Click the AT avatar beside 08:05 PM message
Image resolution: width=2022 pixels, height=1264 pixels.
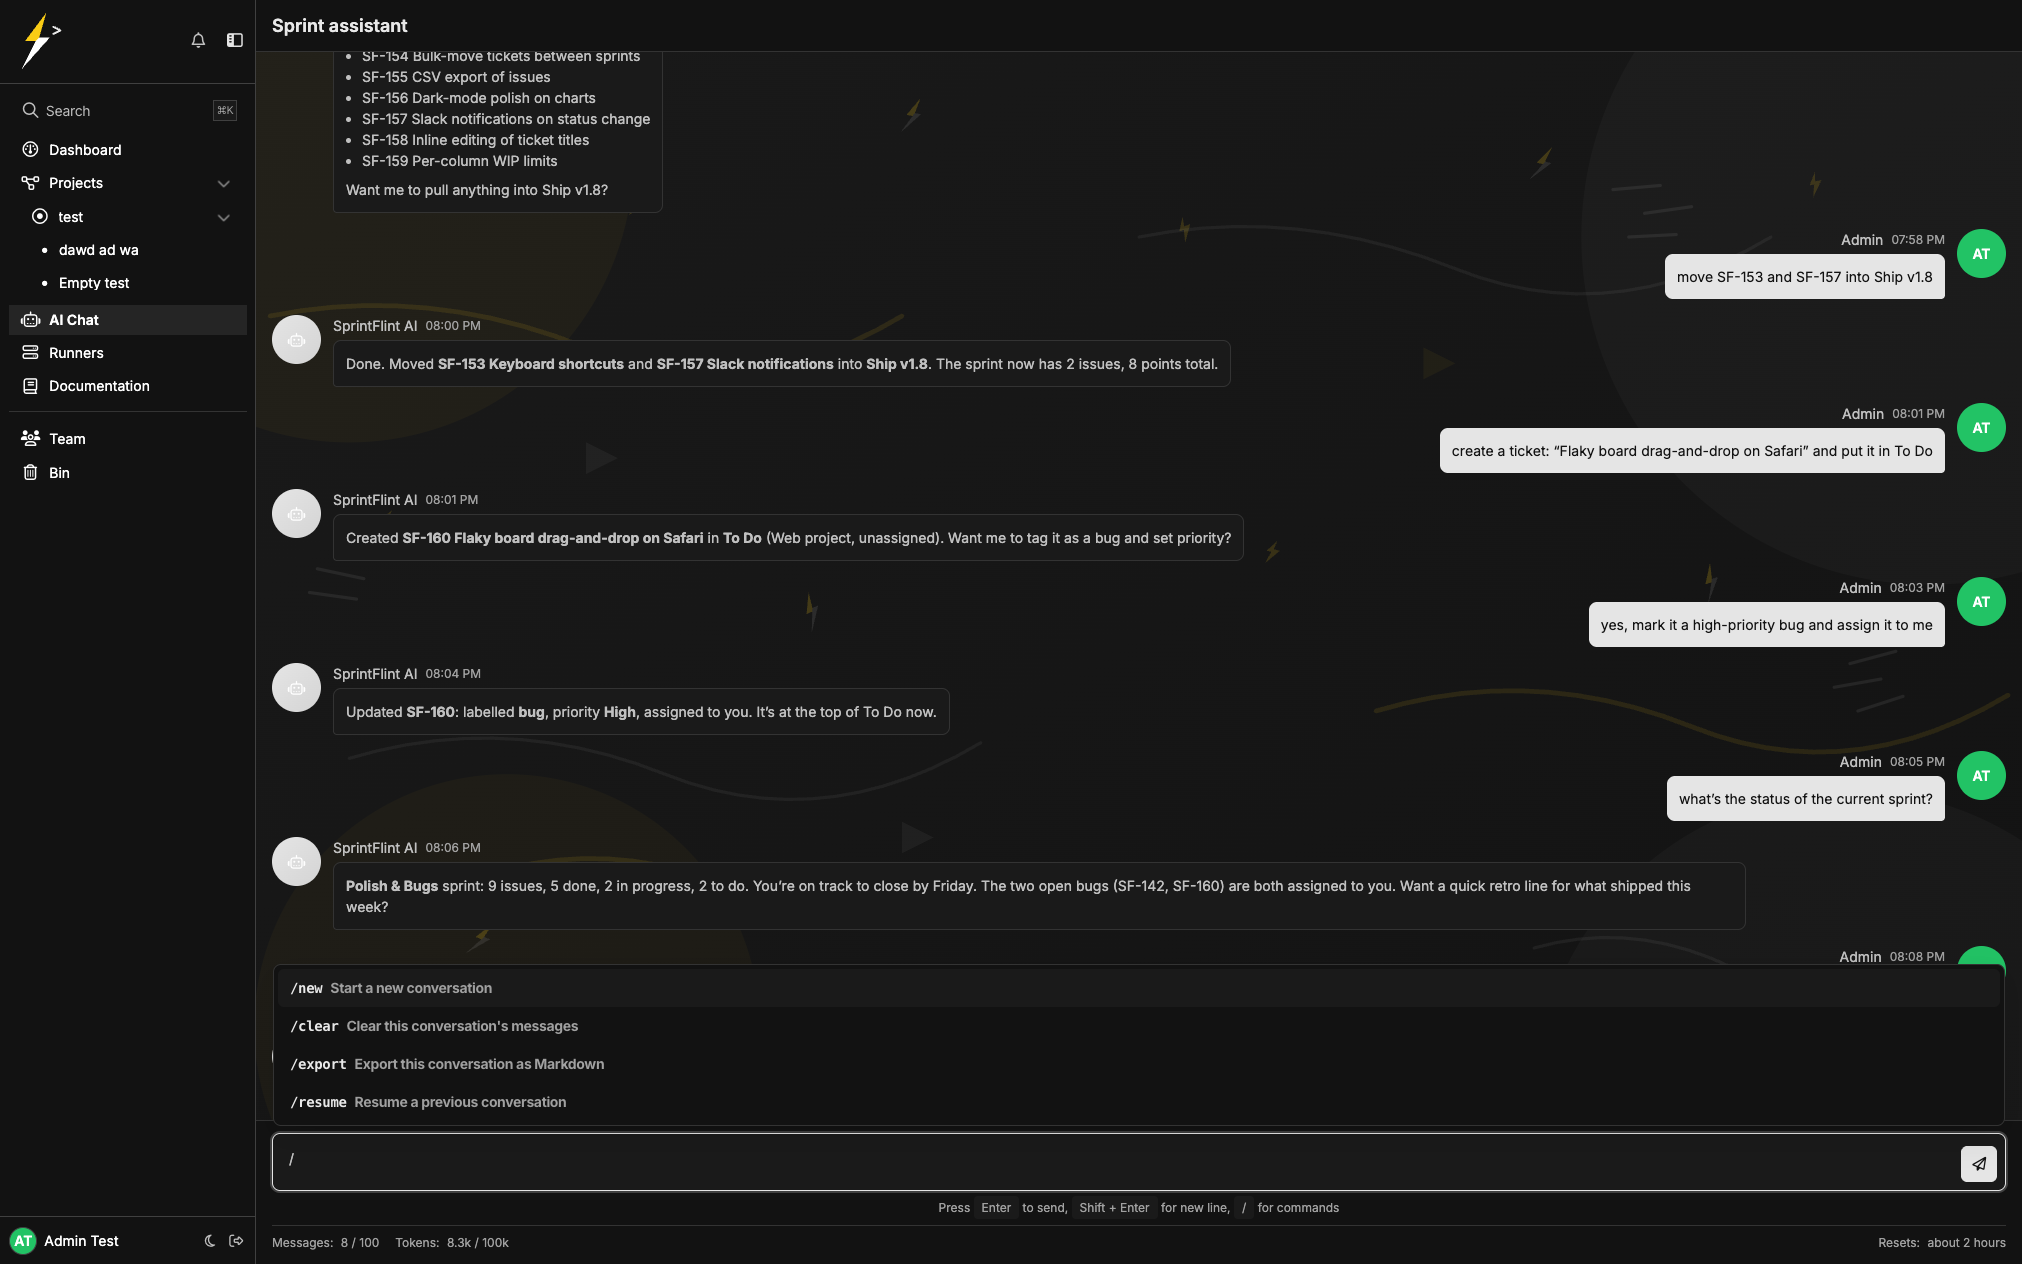click(1981, 776)
